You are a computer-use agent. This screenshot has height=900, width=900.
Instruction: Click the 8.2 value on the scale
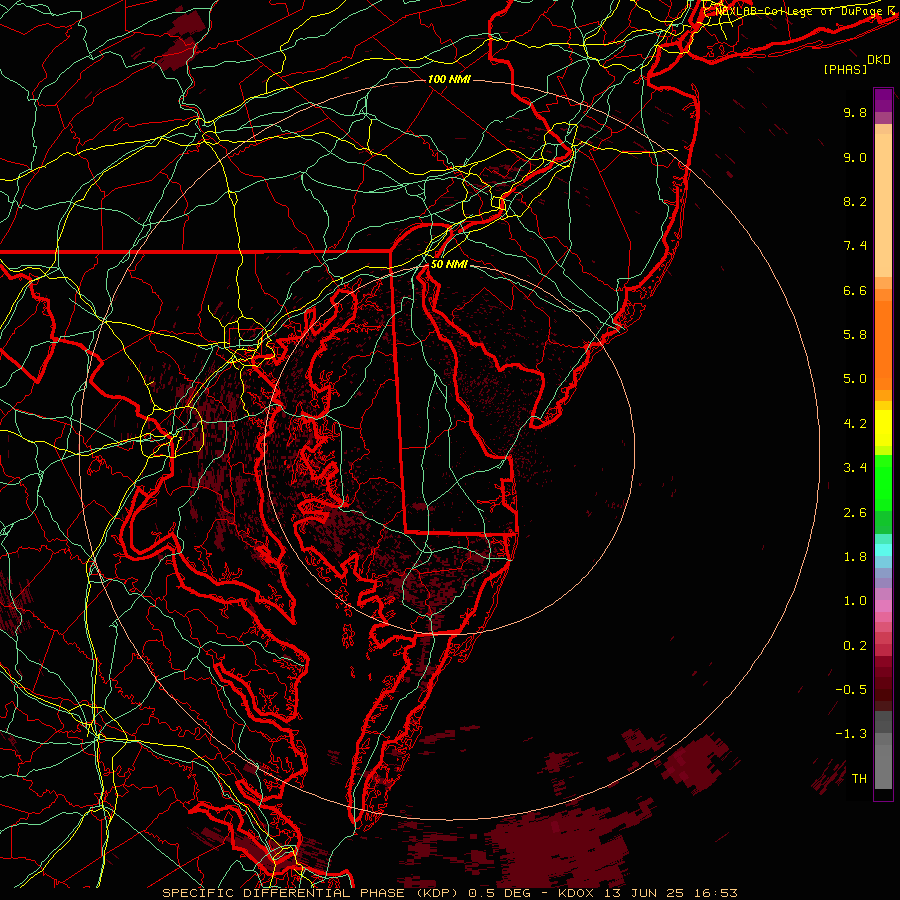click(x=855, y=201)
